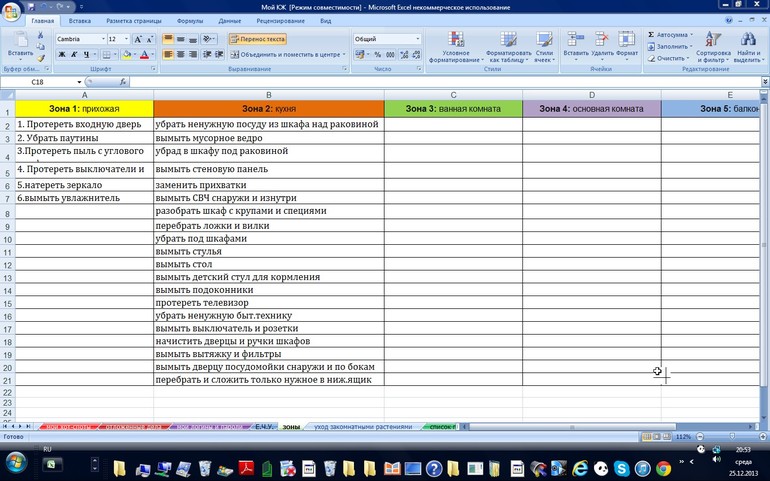Click the Paste (Вставить) clipboard icon
The width and height of the screenshot is (770, 481).
(19, 44)
